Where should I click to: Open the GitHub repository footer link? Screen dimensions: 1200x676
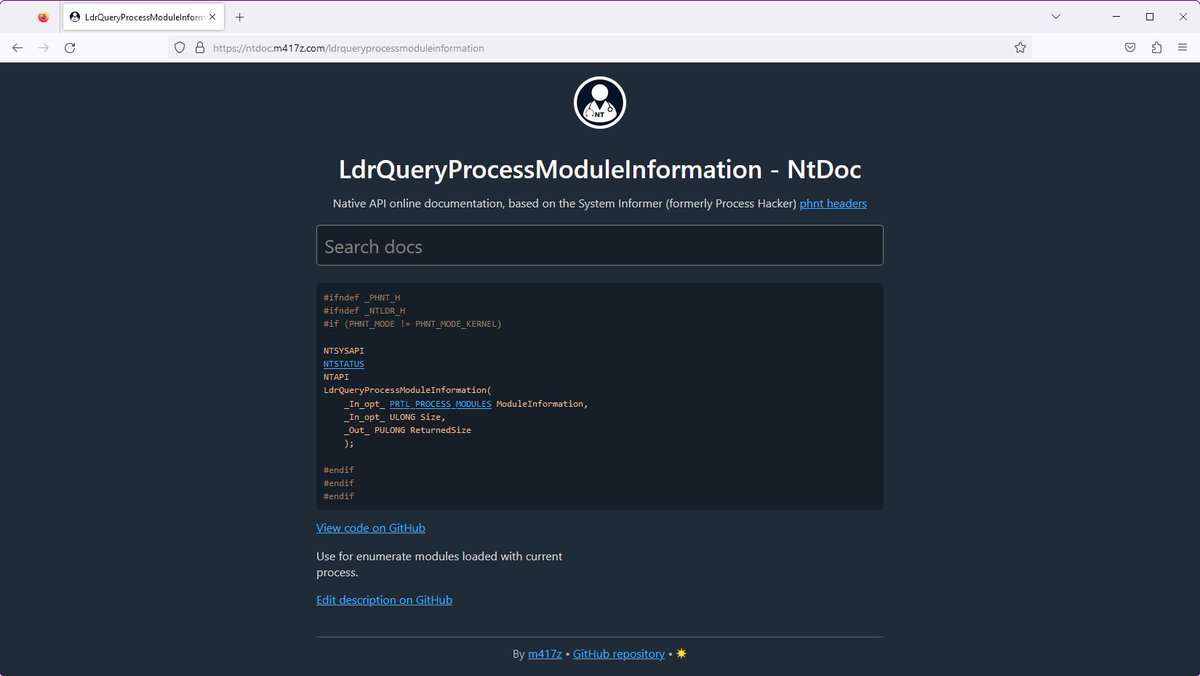click(619, 654)
